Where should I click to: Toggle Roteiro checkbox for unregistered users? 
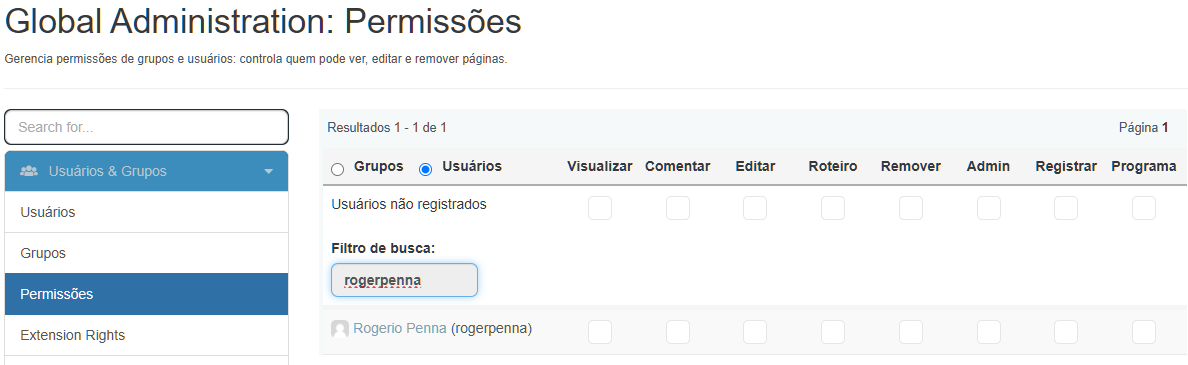point(833,208)
